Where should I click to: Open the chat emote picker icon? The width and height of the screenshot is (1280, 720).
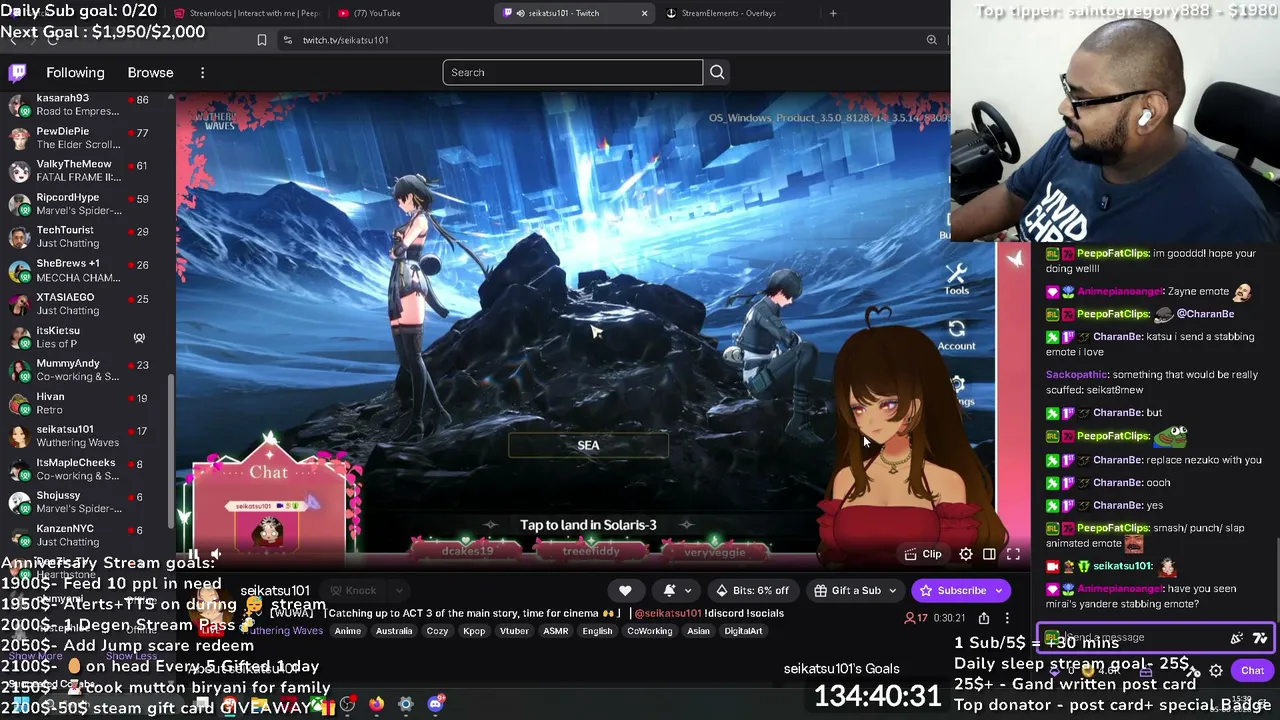(x=1260, y=638)
